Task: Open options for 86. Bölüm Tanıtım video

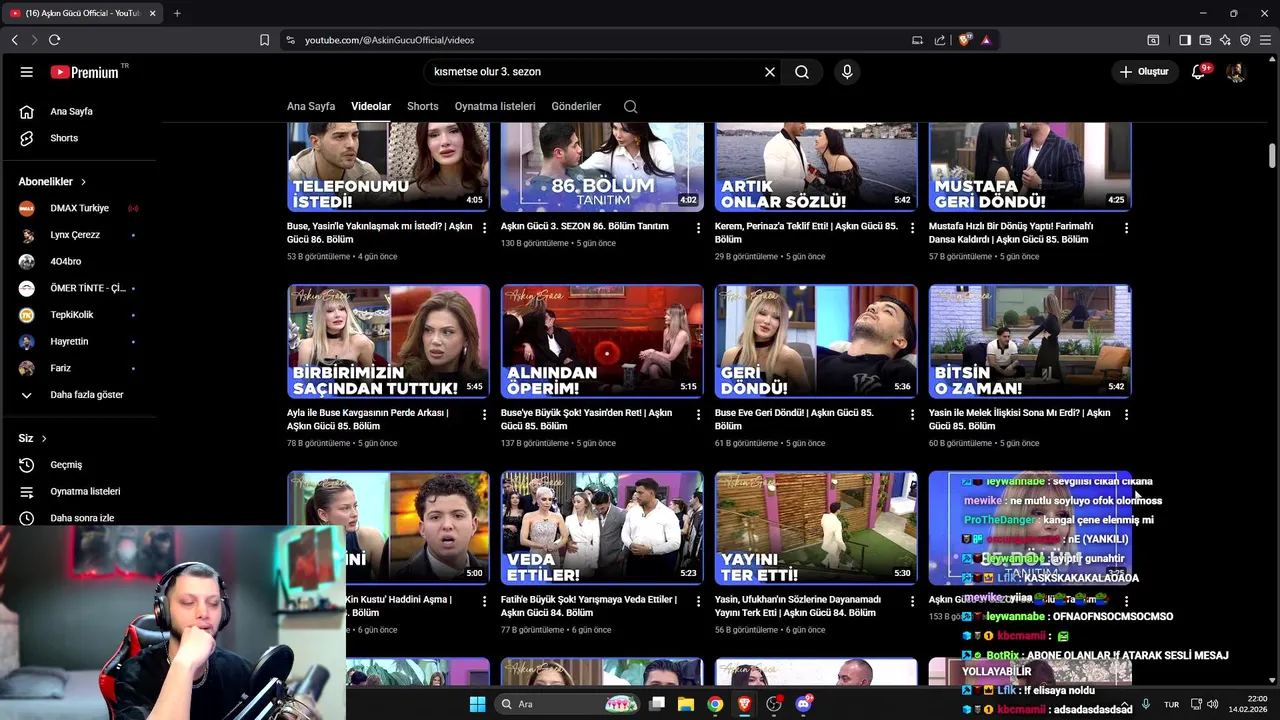Action: (x=698, y=228)
